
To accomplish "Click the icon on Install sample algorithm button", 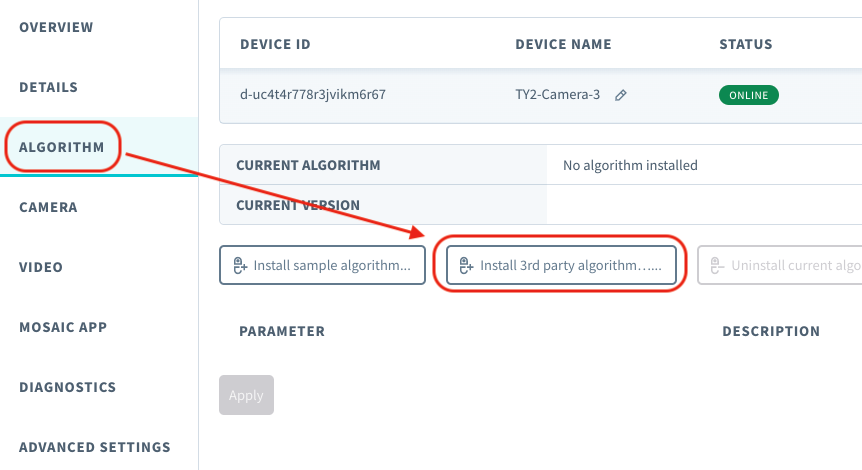I will 240,266.
